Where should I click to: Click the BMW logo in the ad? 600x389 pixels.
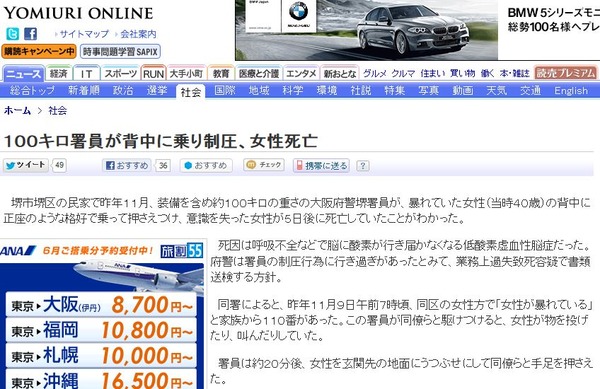pos(298,11)
